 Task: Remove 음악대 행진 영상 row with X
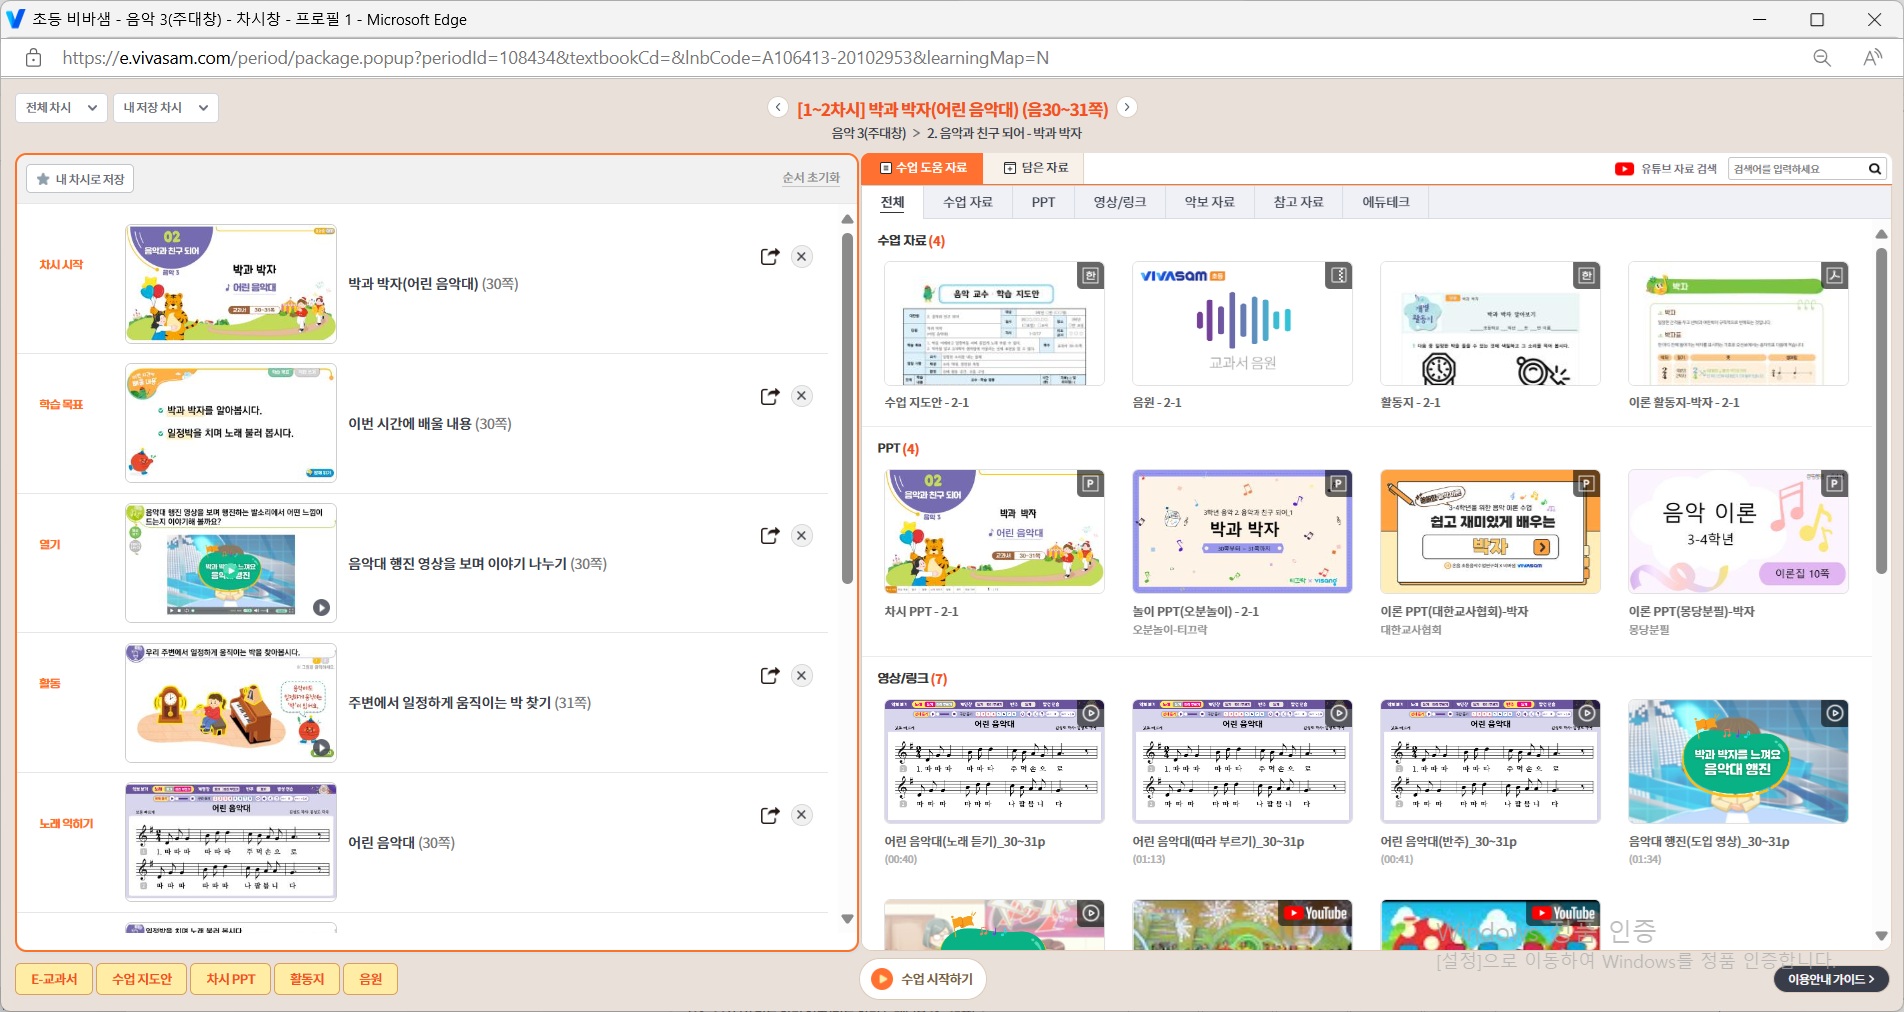click(x=801, y=536)
